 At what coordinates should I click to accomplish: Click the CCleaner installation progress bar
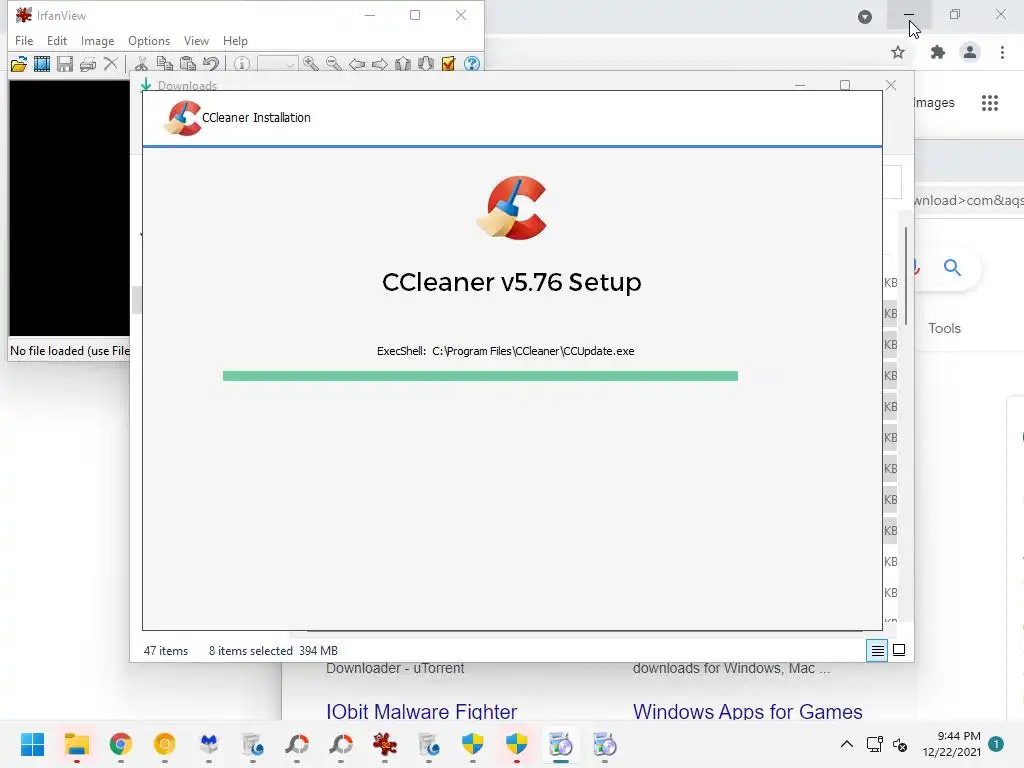[x=480, y=376]
